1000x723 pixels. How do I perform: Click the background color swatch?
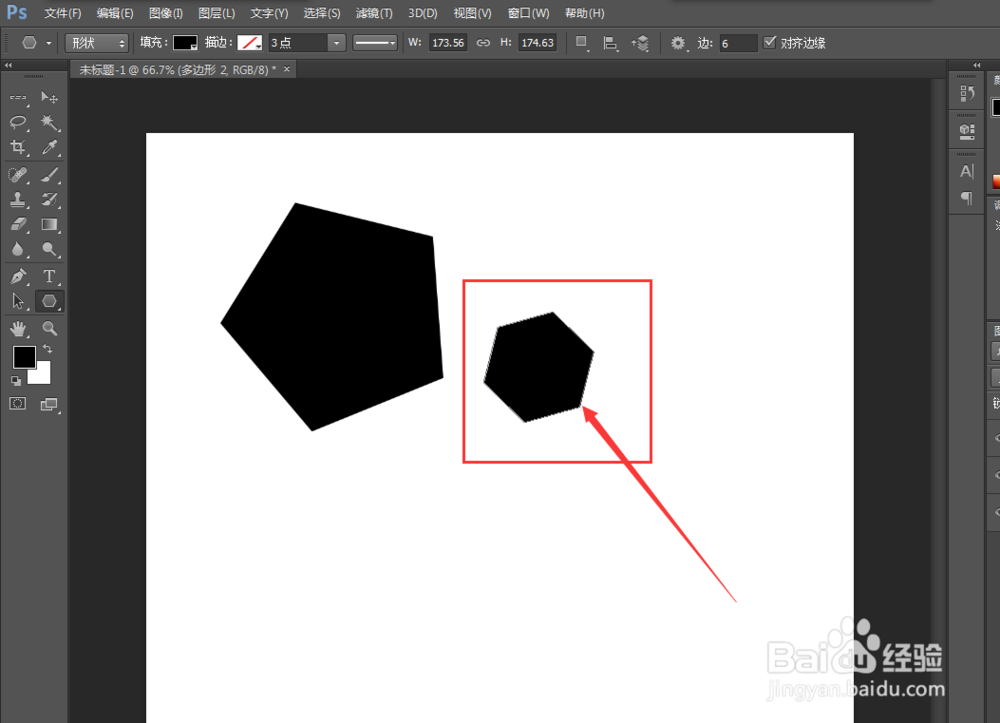click(41, 375)
